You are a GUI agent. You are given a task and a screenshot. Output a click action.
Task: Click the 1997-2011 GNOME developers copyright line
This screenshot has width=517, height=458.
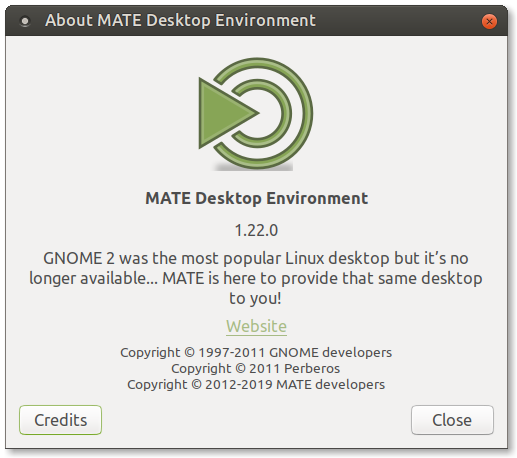click(256, 353)
